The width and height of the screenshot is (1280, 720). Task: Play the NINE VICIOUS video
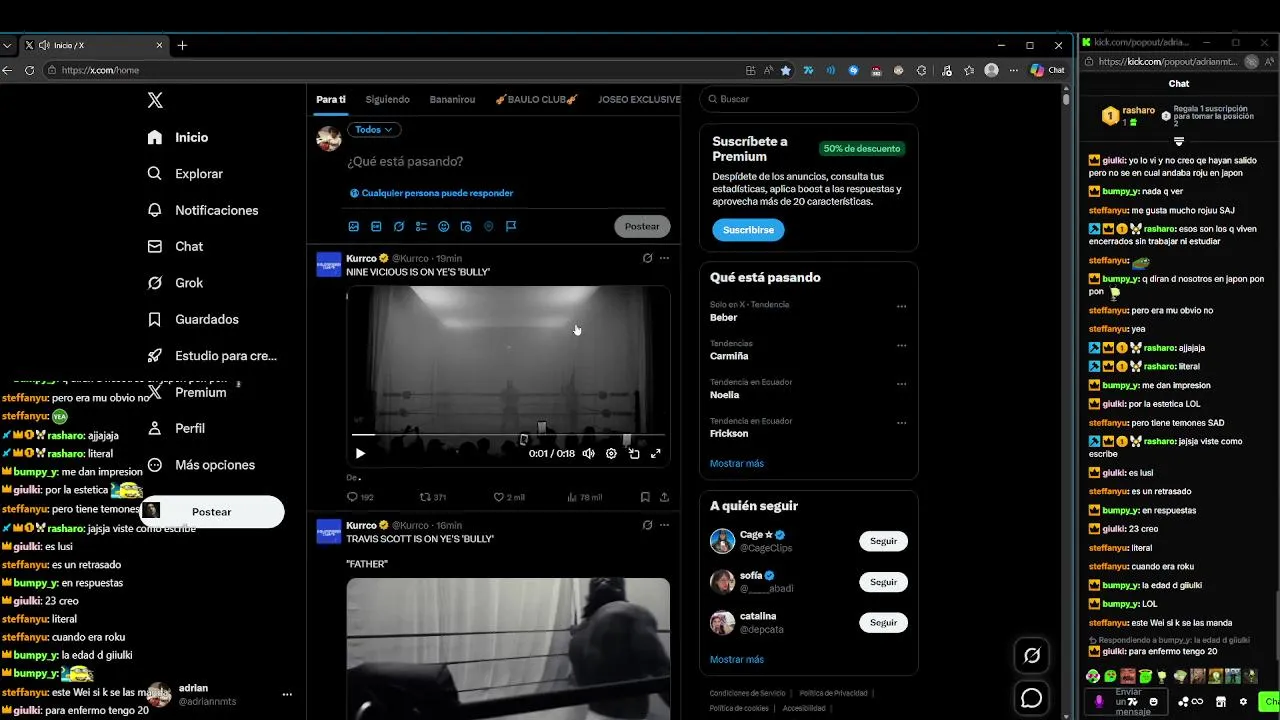tap(360, 453)
